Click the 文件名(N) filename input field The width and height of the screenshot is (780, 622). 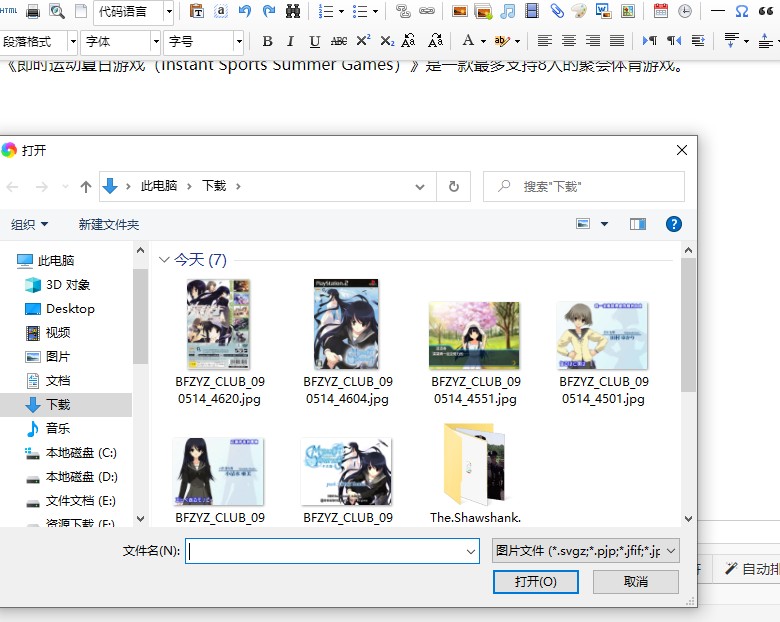click(332, 551)
